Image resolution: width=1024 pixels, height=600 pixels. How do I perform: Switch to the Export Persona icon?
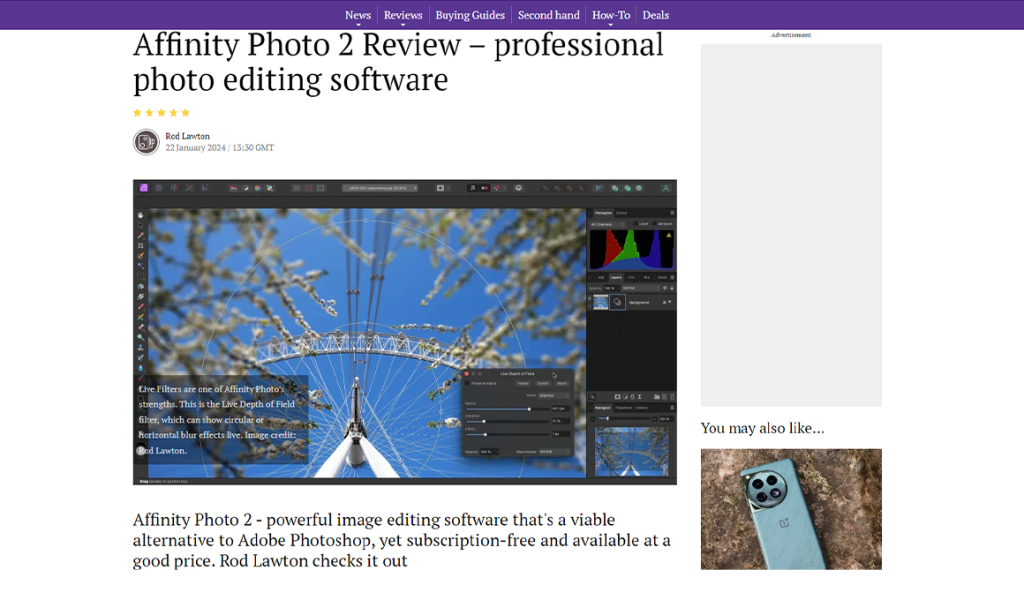pyautogui.click(x=204, y=188)
